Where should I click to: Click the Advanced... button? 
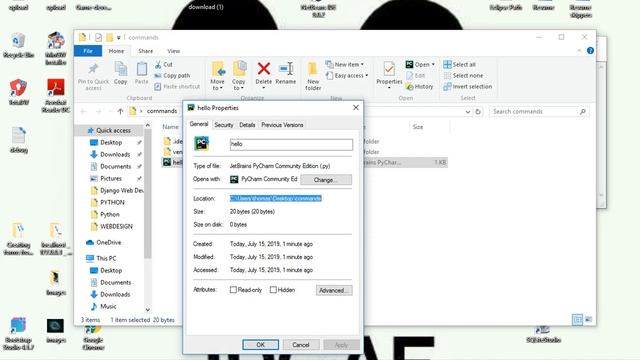pos(334,290)
